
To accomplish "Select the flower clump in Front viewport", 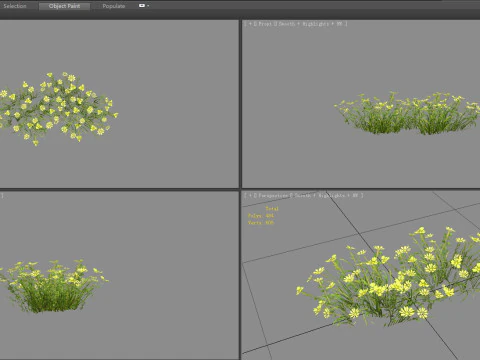I will [408, 113].
